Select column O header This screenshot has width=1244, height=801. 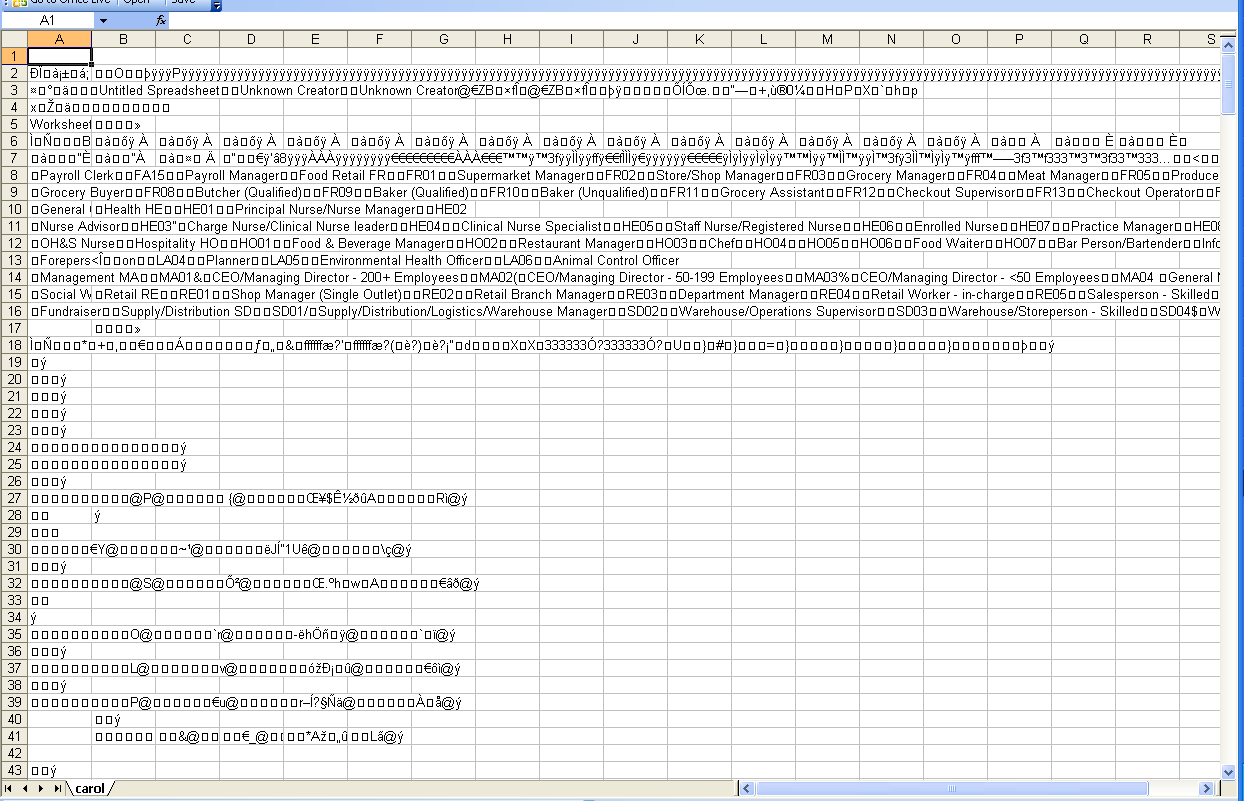pos(955,39)
